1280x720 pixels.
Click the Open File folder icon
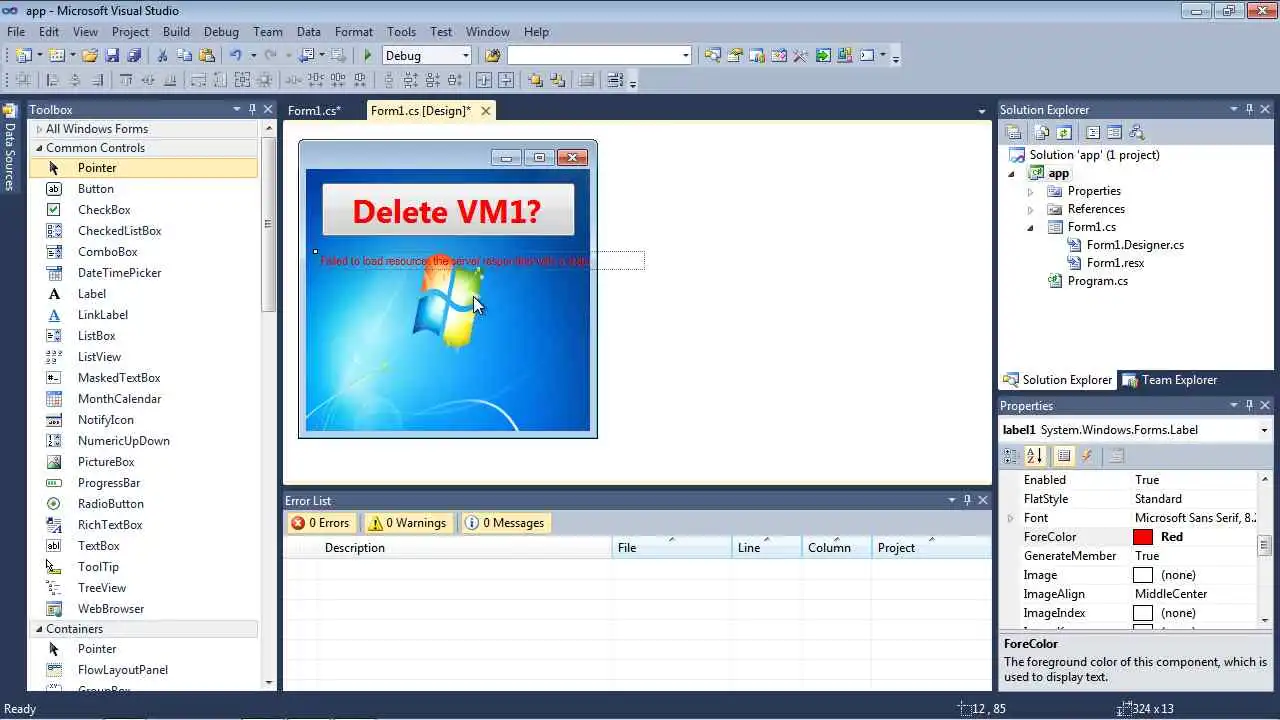[90, 55]
